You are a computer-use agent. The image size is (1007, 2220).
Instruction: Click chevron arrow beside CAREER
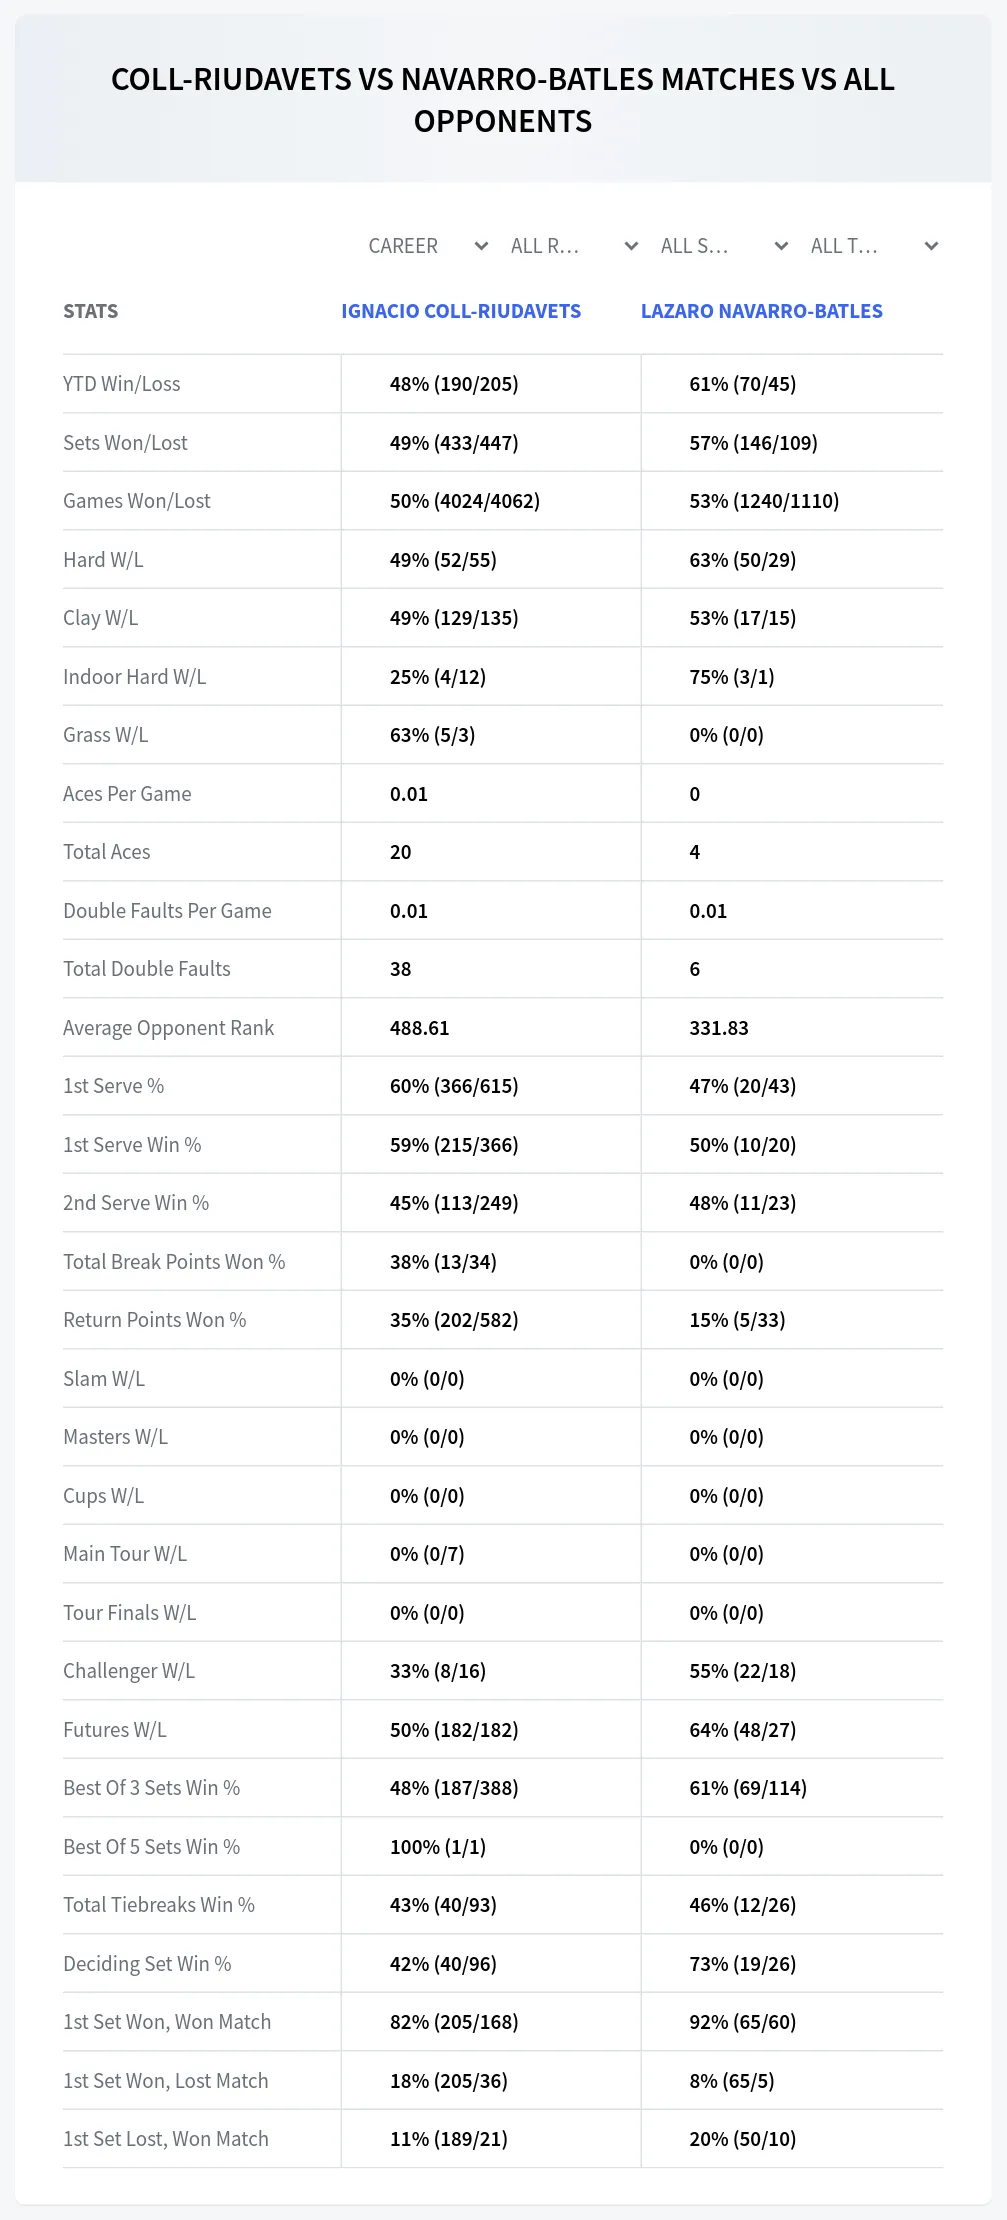click(x=481, y=246)
